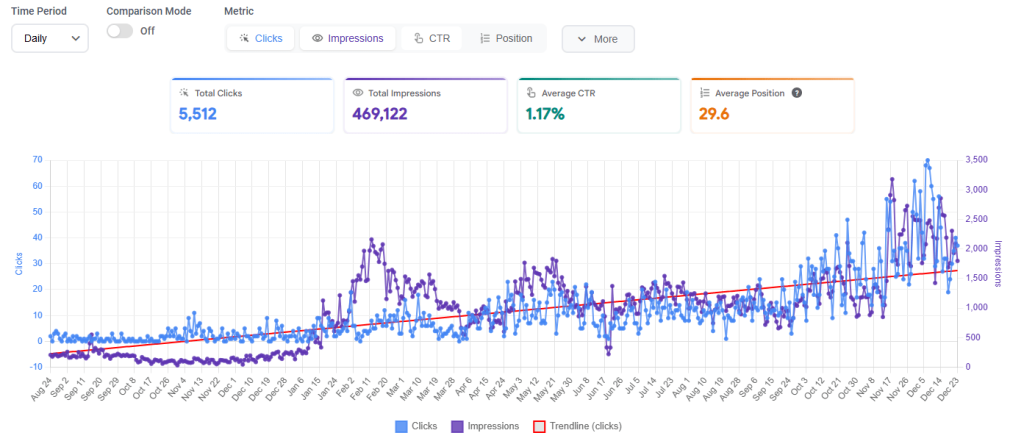The height and width of the screenshot is (444, 1024).
Task: Click the icon in Total Clicks card
Action: coord(184,93)
